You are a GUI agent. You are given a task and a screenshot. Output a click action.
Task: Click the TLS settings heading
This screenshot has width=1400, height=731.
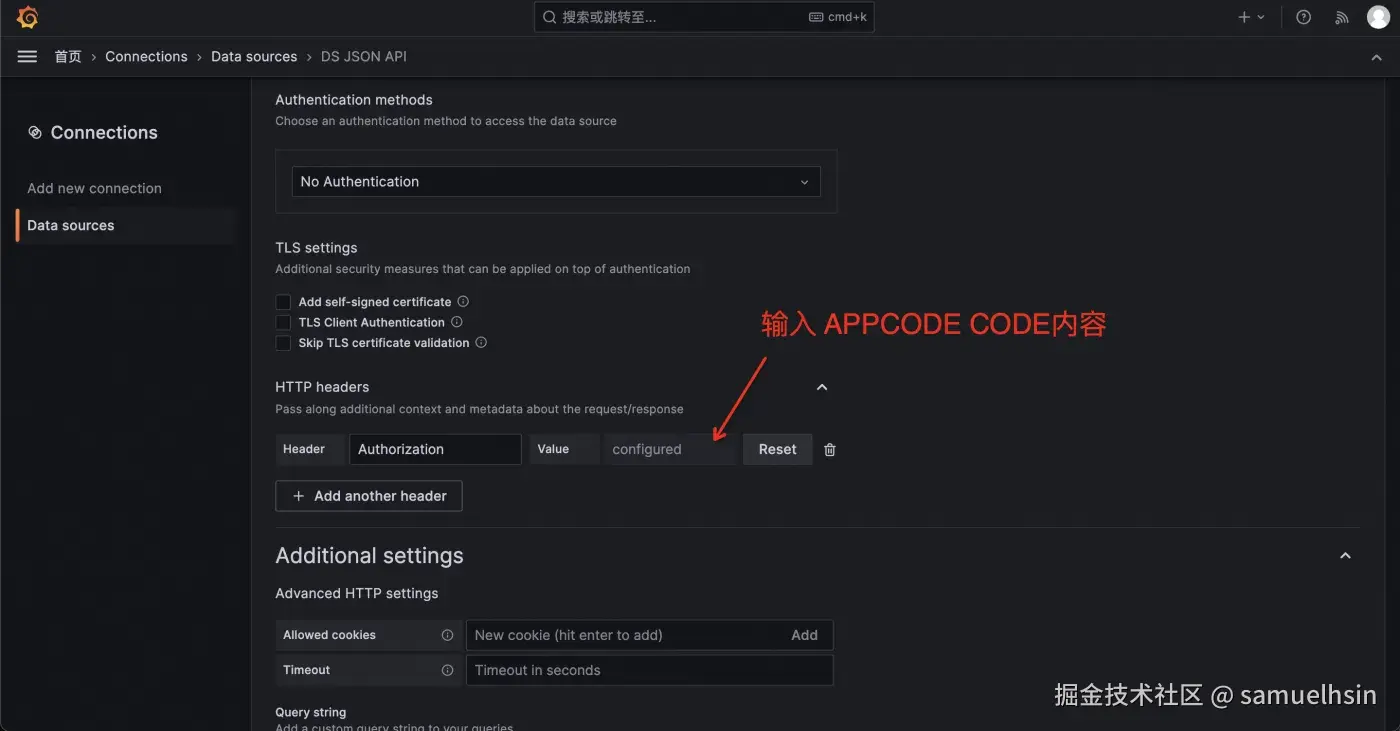[316, 247]
